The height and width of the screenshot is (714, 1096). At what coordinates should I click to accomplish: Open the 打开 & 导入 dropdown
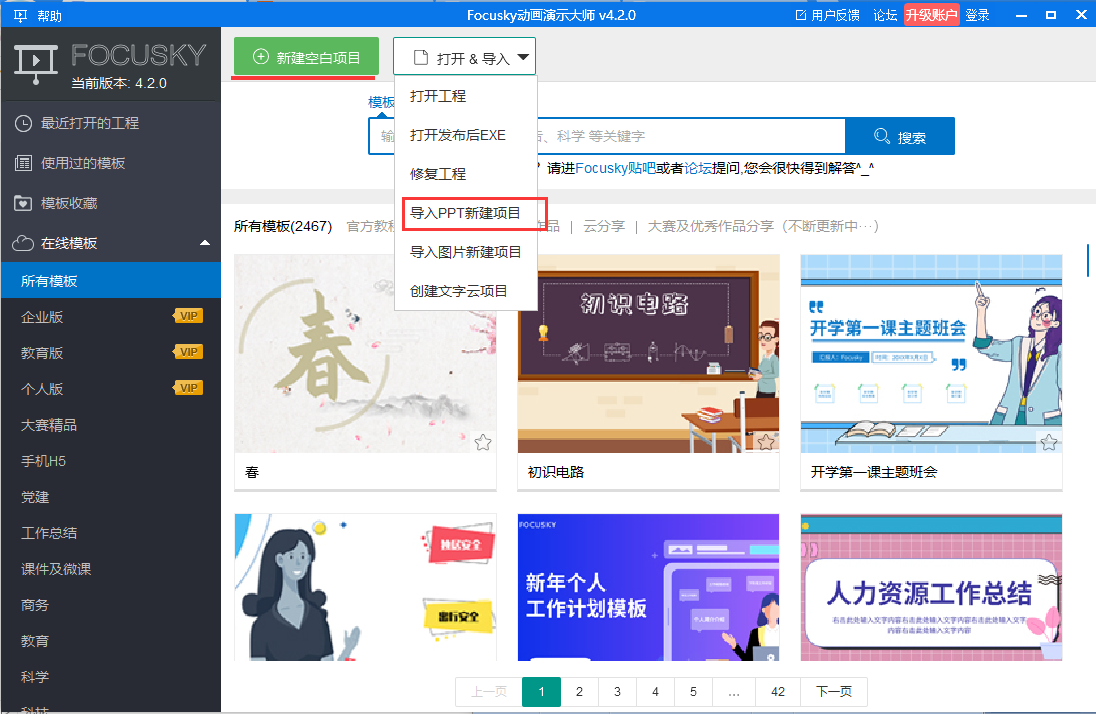464,56
